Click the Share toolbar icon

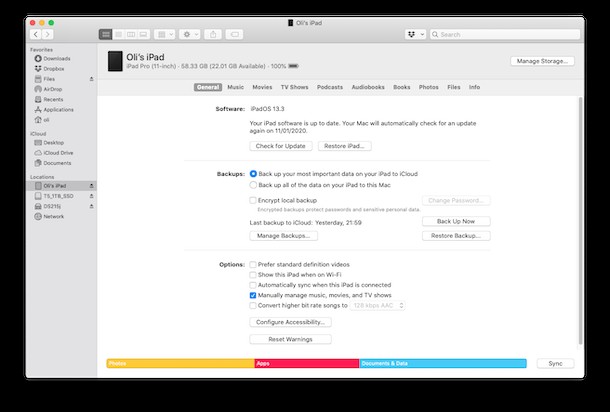click(x=213, y=35)
